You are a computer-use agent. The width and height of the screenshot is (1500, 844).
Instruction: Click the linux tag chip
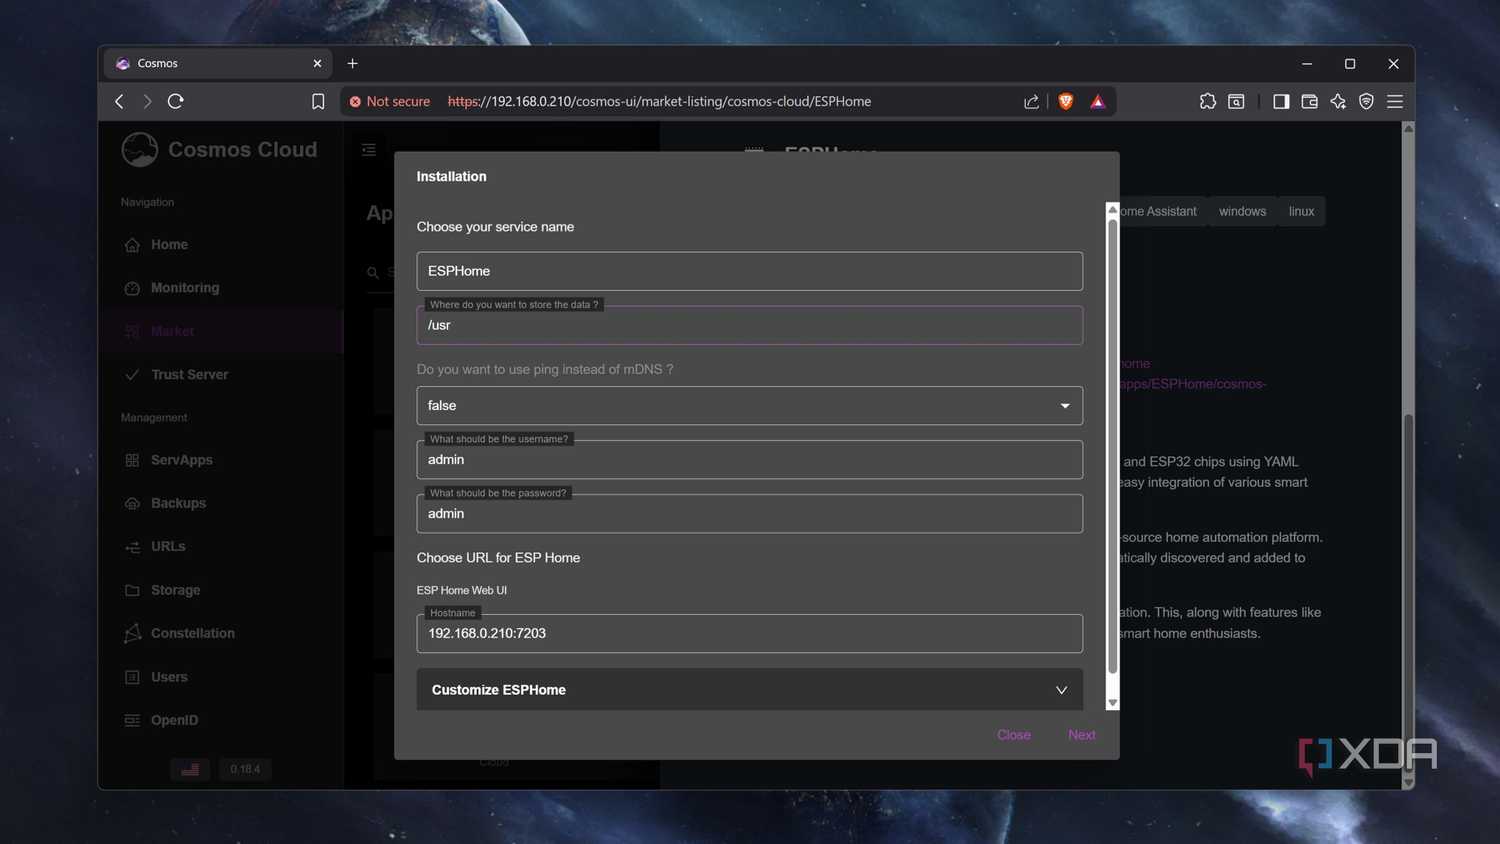(x=1301, y=211)
